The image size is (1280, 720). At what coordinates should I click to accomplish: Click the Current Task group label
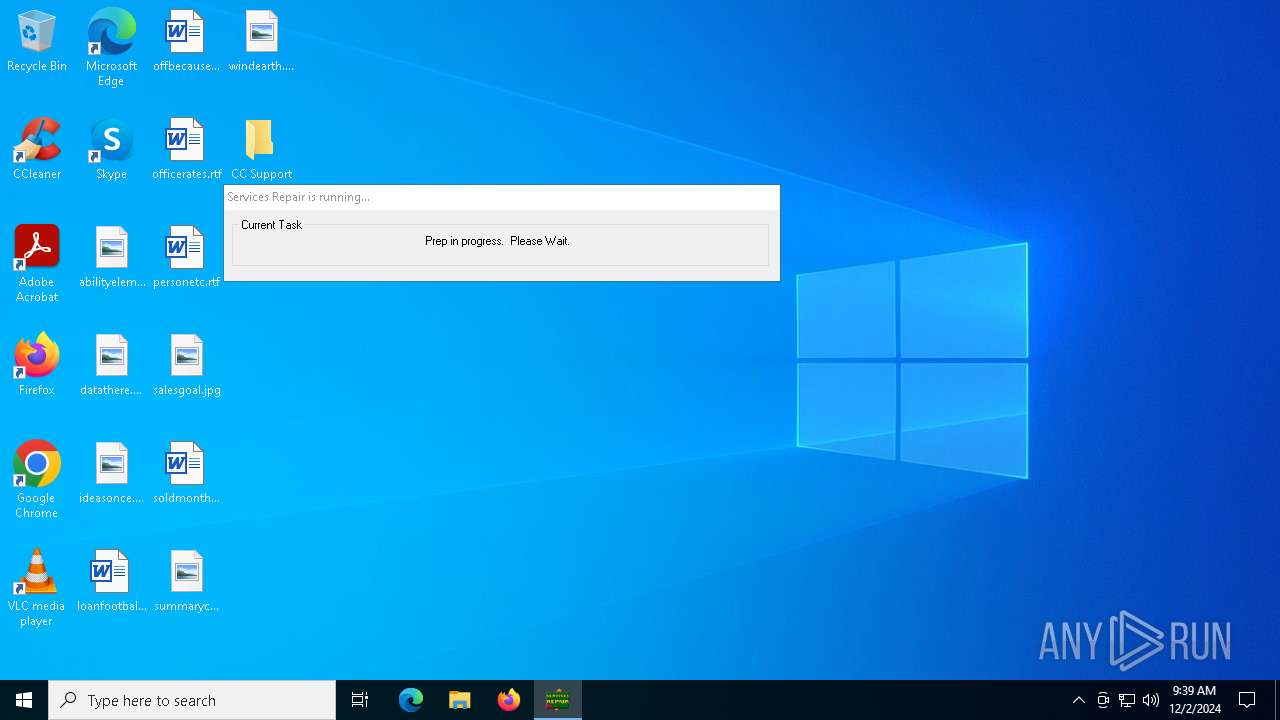(x=271, y=225)
